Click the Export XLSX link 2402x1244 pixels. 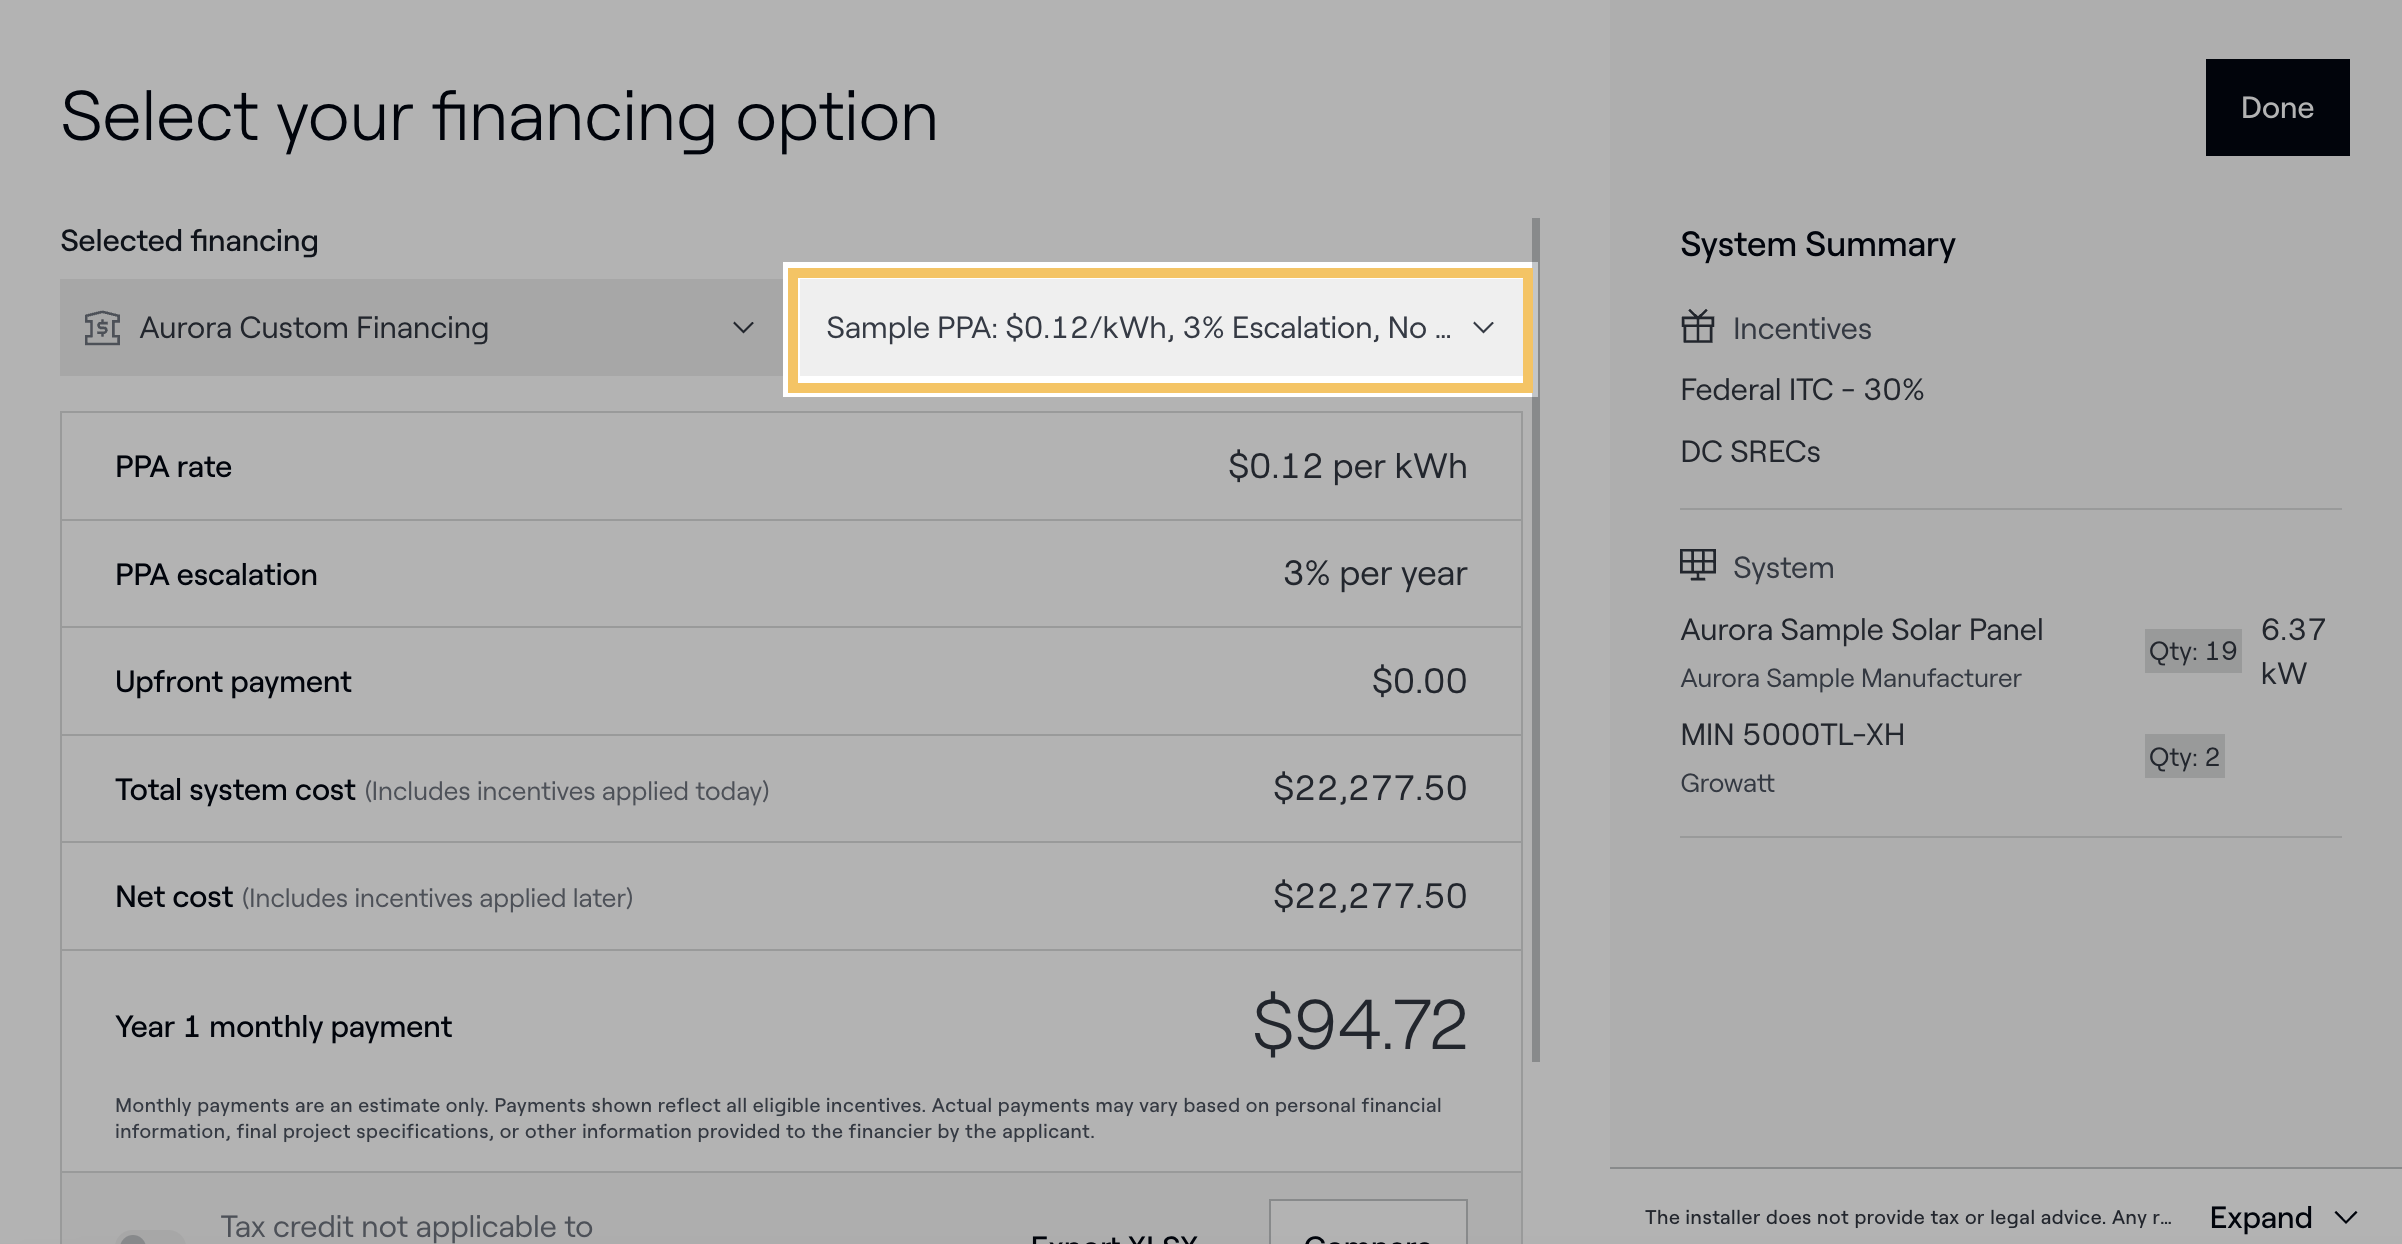coord(1114,1238)
